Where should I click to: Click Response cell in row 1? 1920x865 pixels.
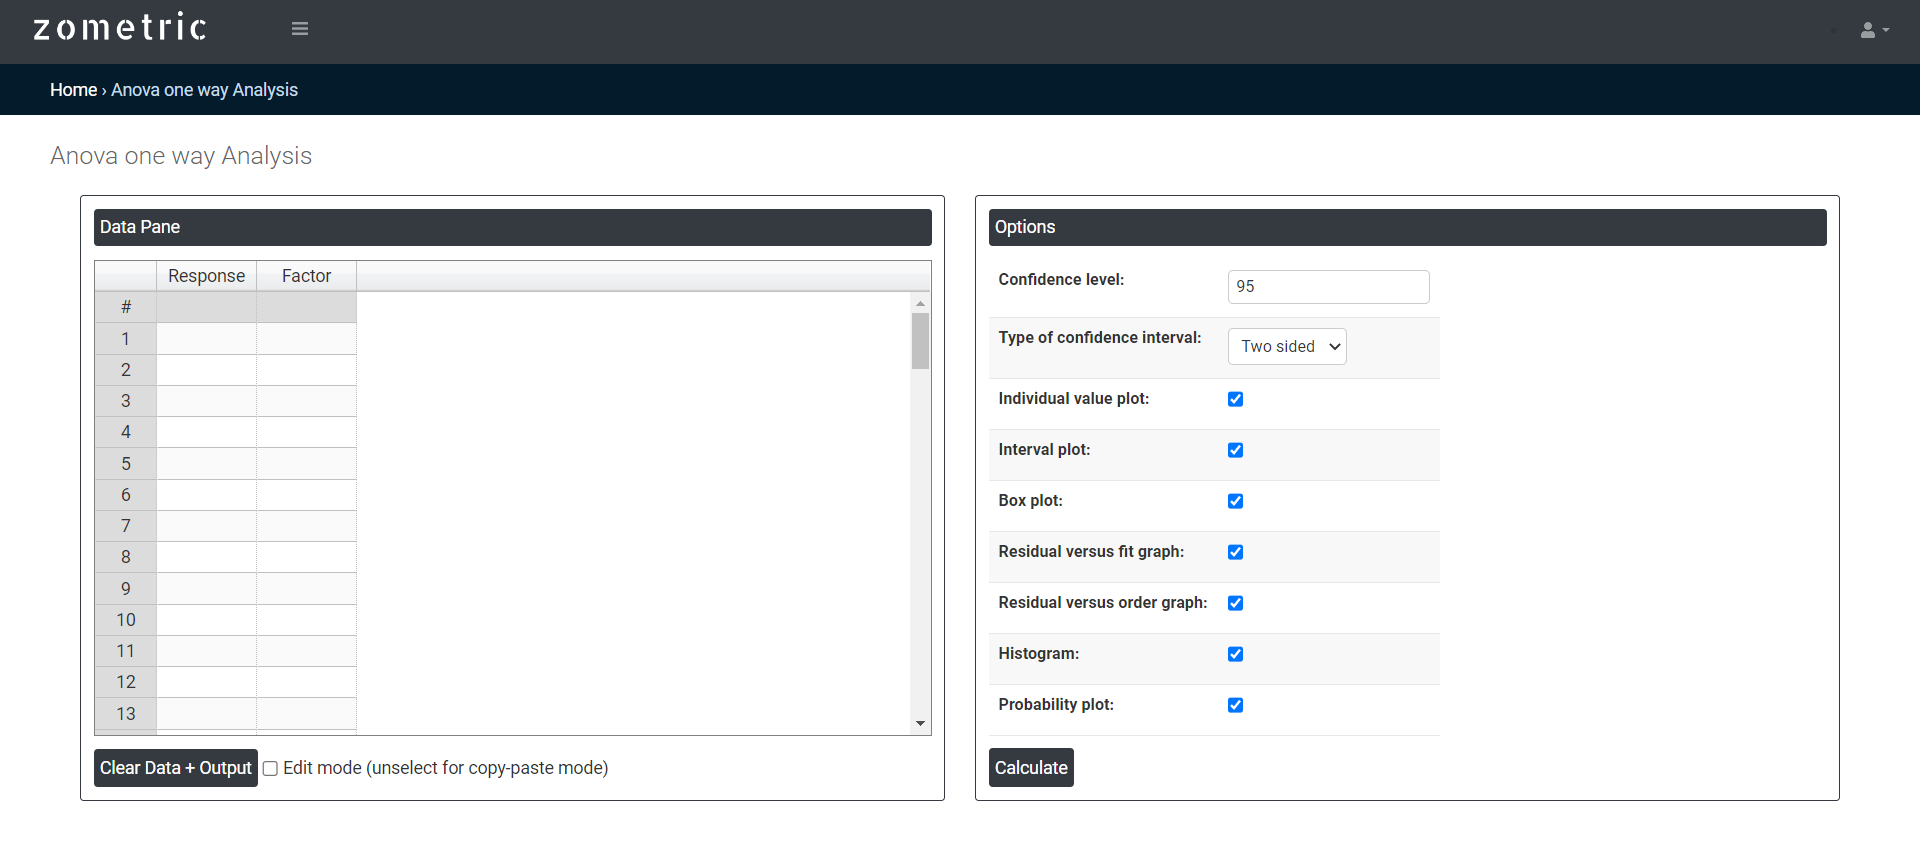point(206,339)
